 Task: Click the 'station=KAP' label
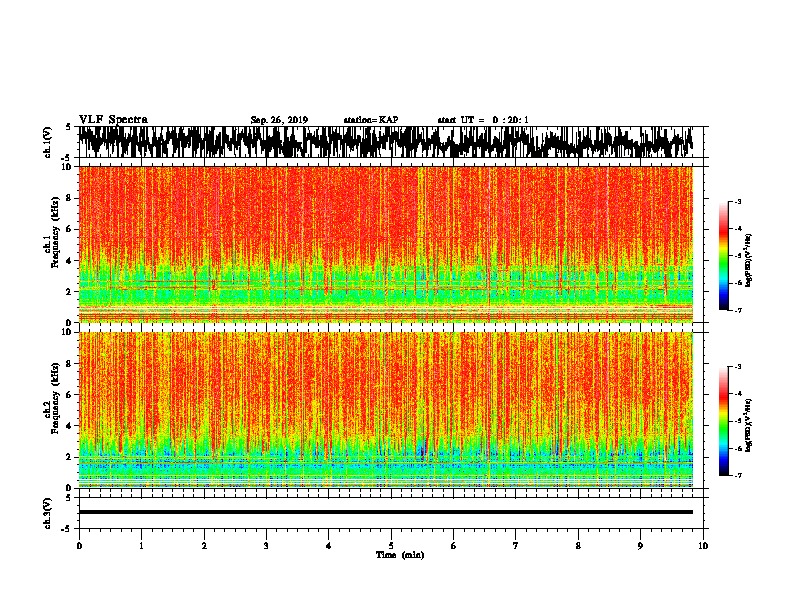click(371, 120)
